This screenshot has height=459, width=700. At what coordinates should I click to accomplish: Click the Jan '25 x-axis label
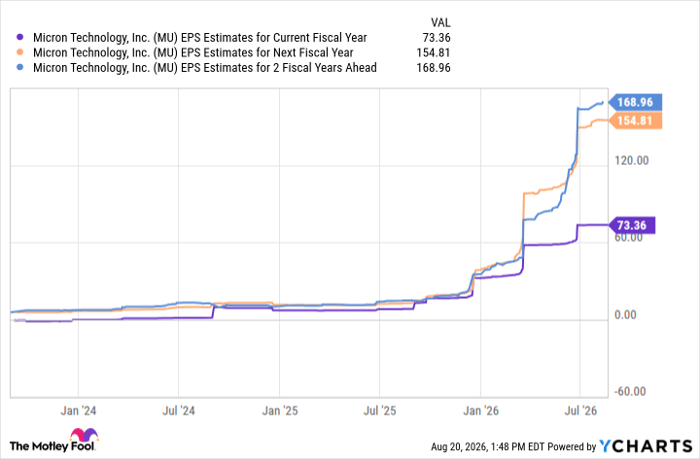click(x=280, y=411)
